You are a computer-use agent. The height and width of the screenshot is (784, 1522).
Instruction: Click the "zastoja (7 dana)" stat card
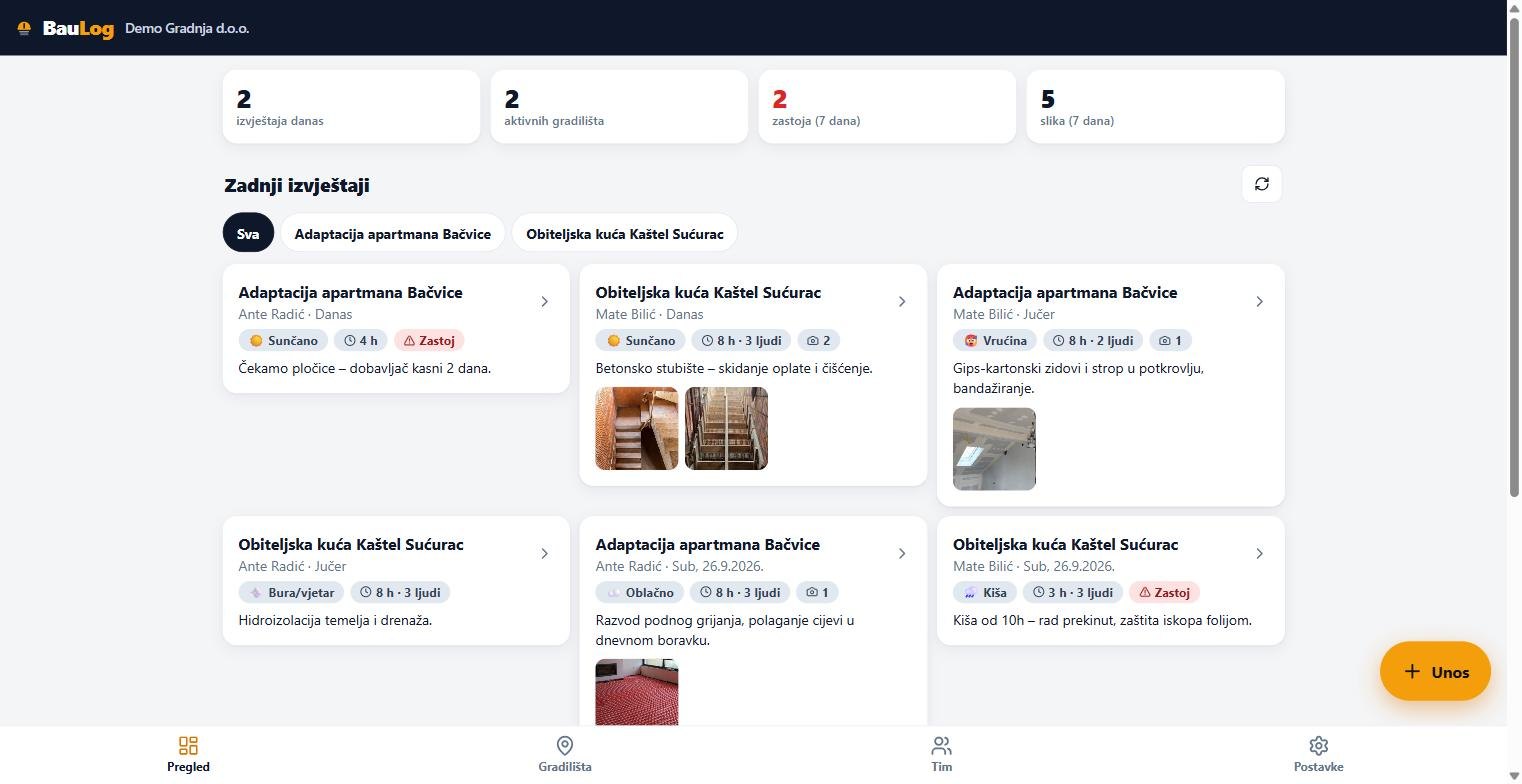(887, 106)
